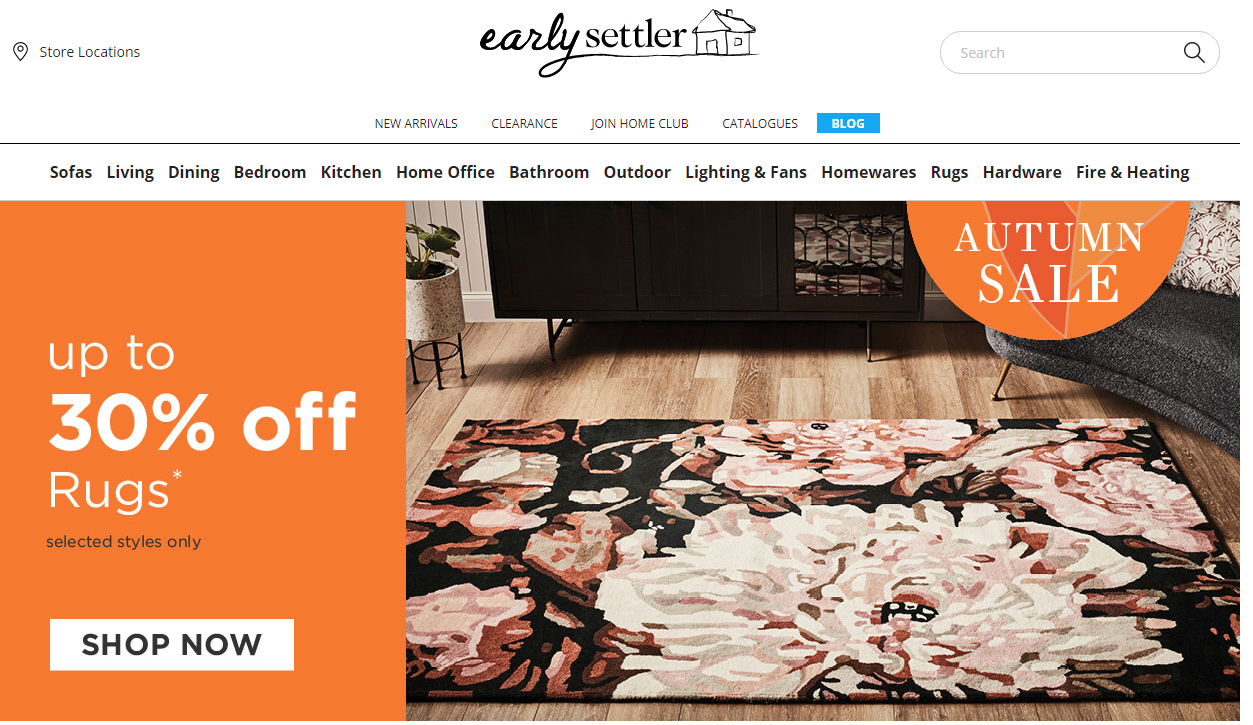Viewport: 1253px width, 725px height.
Task: Open the Bedroom category
Action: click(270, 172)
